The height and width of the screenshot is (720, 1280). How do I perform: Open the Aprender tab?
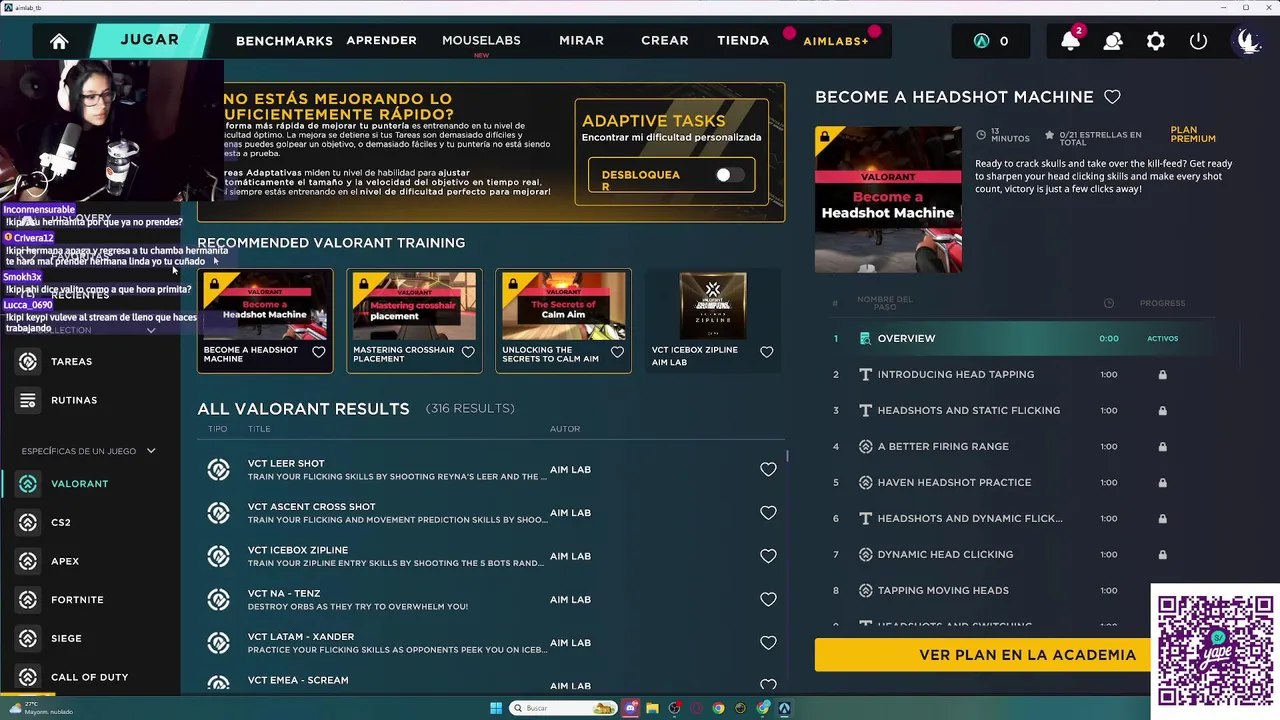tap(381, 40)
